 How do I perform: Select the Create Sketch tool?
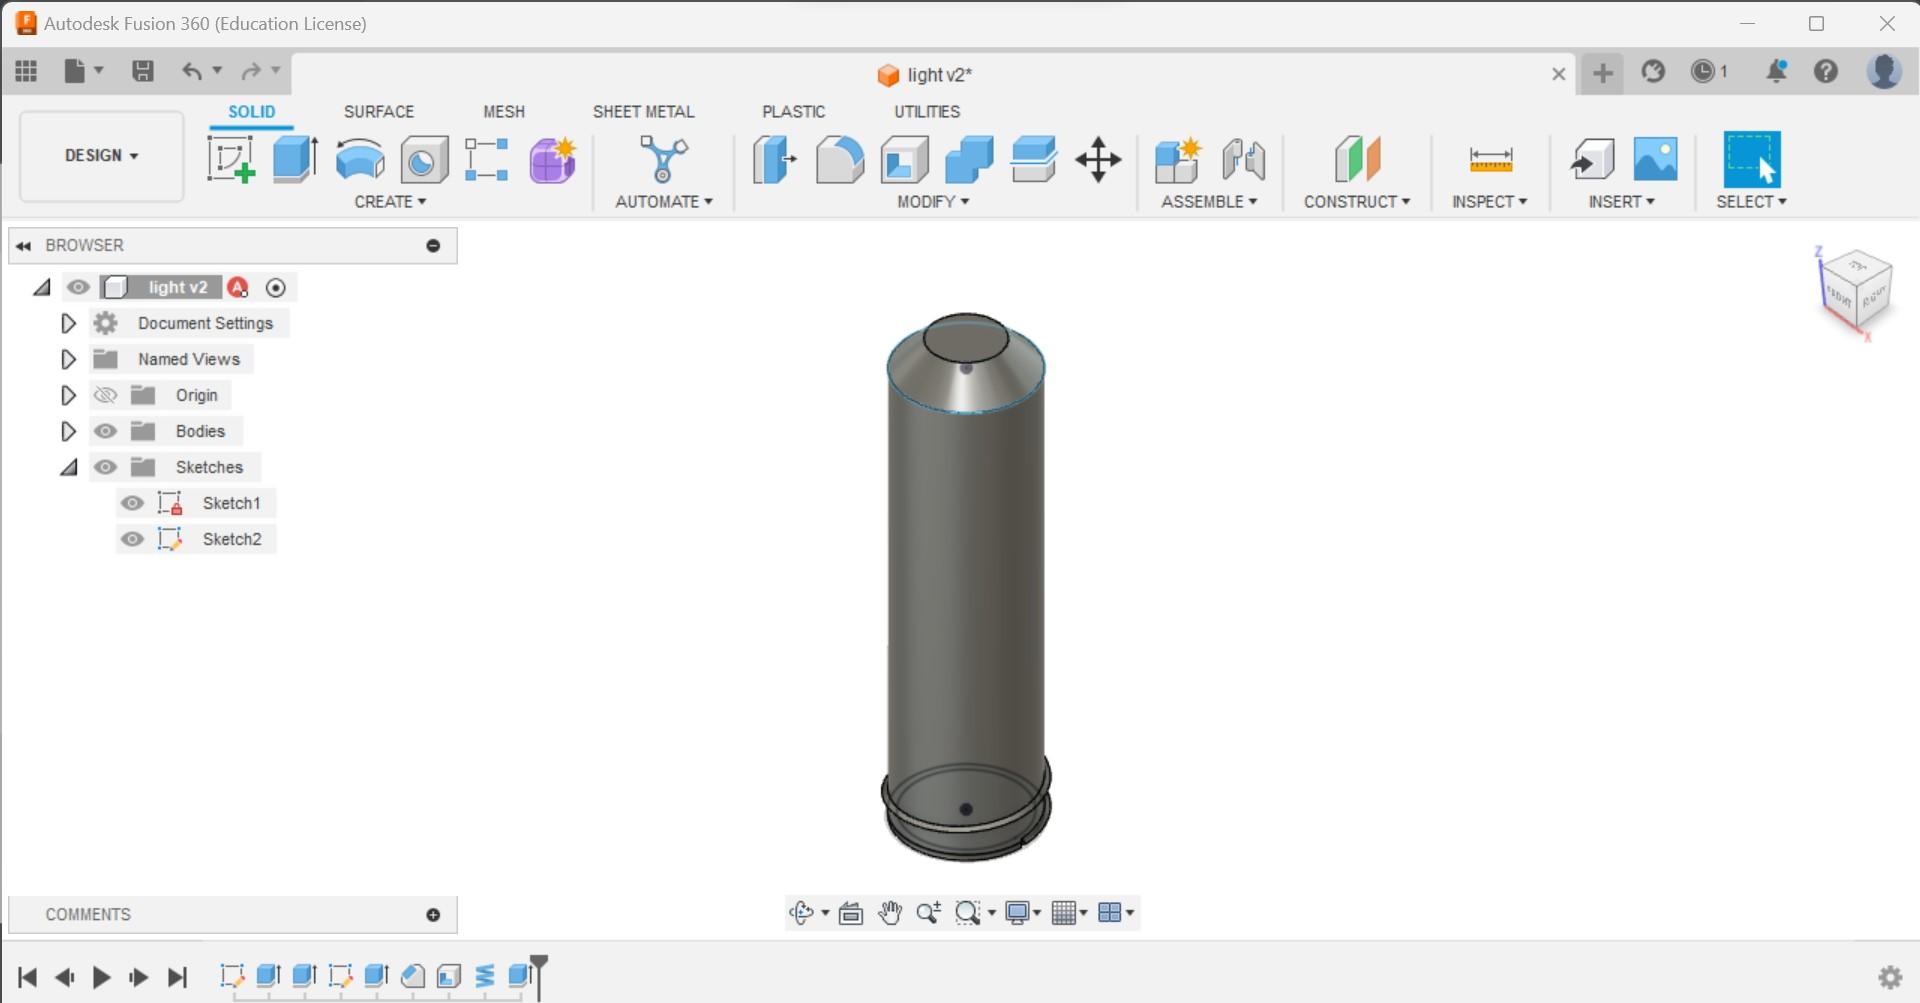coord(230,160)
